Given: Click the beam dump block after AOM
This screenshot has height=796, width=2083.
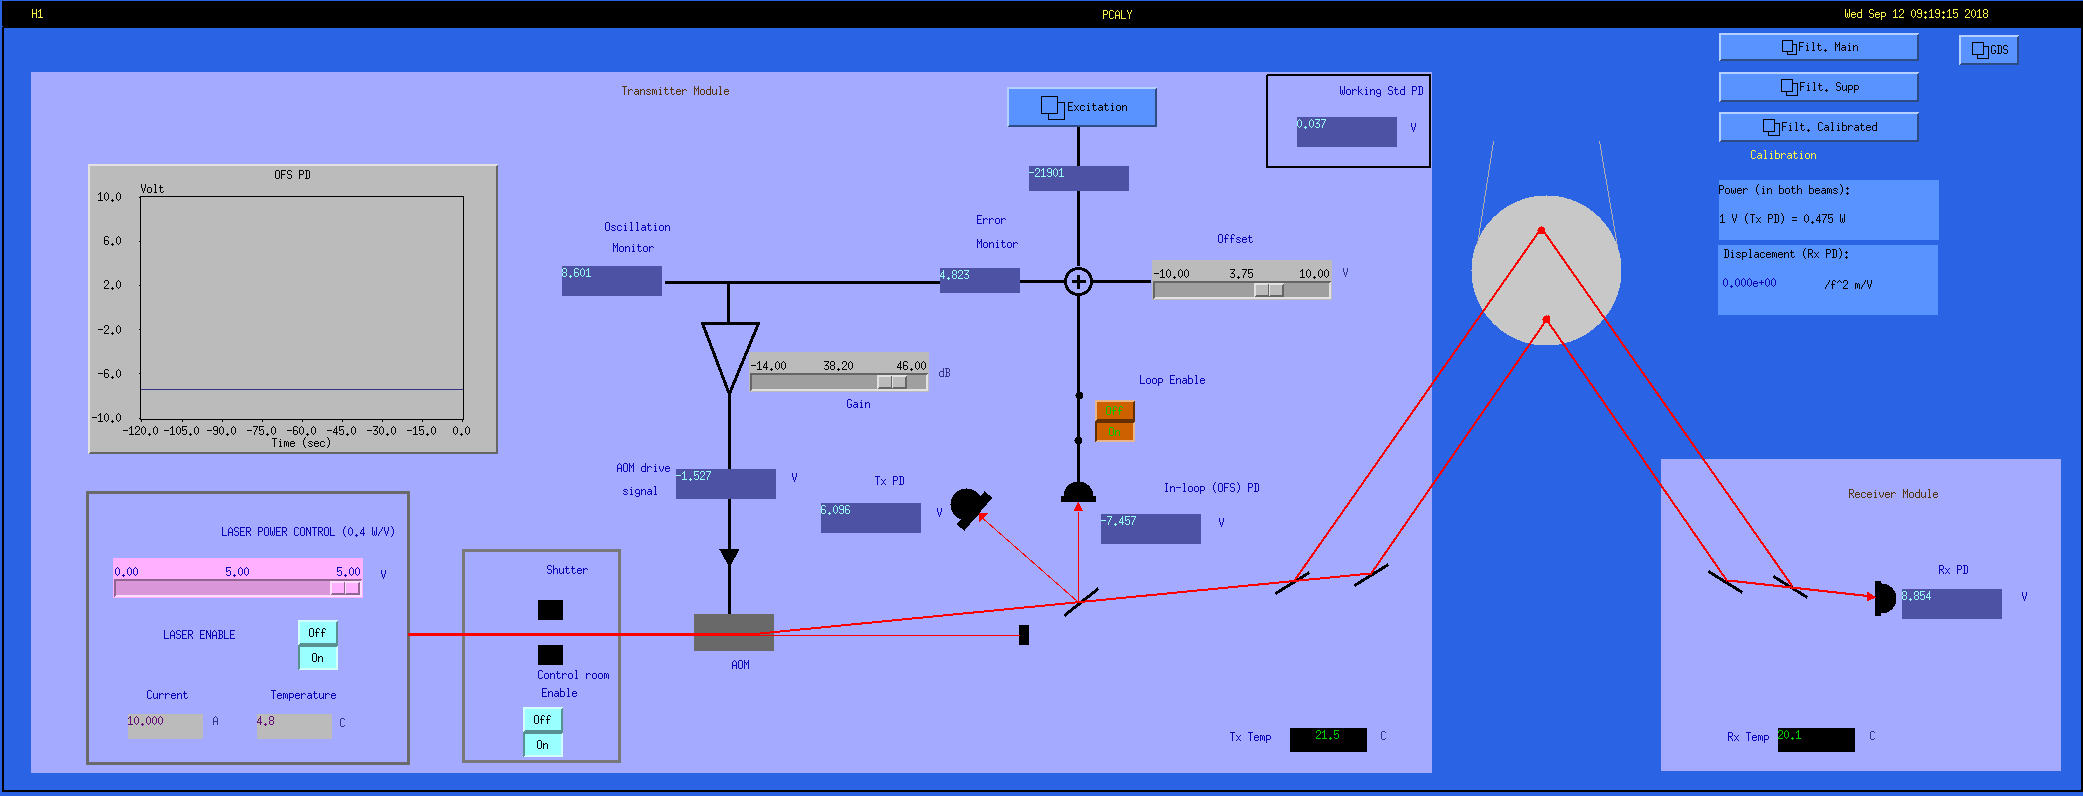Looking at the screenshot, I should tap(1024, 635).
